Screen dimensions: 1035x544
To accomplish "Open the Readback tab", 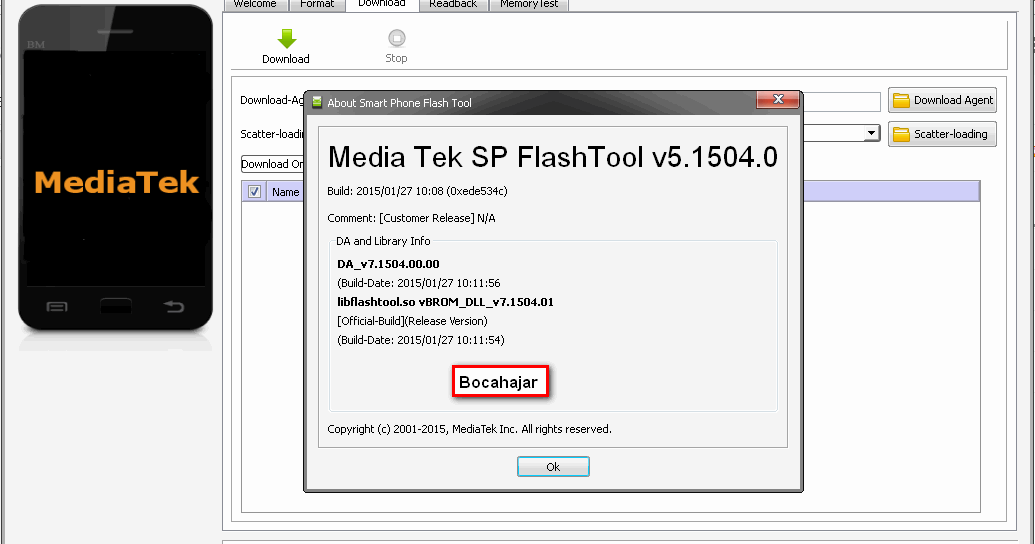I will 453,5.
